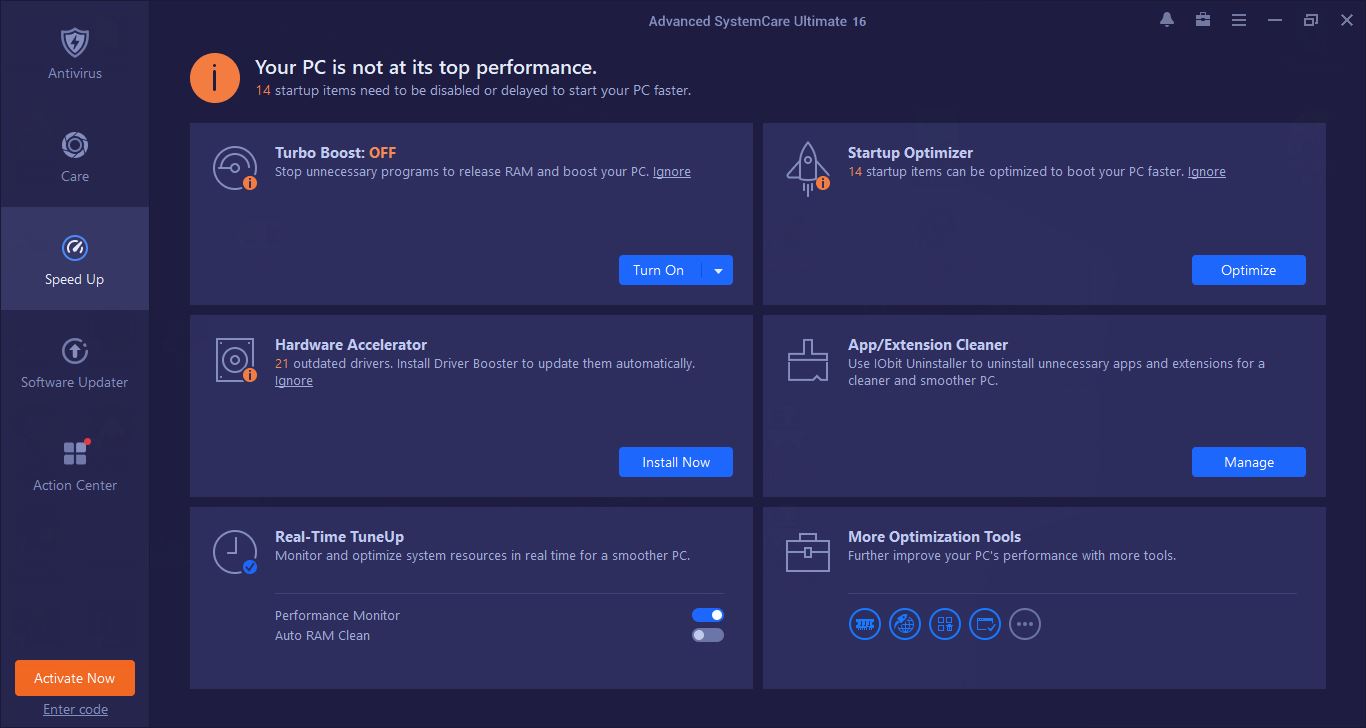Click the Auto RAM Clean label
Screen dimensions: 1366x728
click(x=322, y=636)
